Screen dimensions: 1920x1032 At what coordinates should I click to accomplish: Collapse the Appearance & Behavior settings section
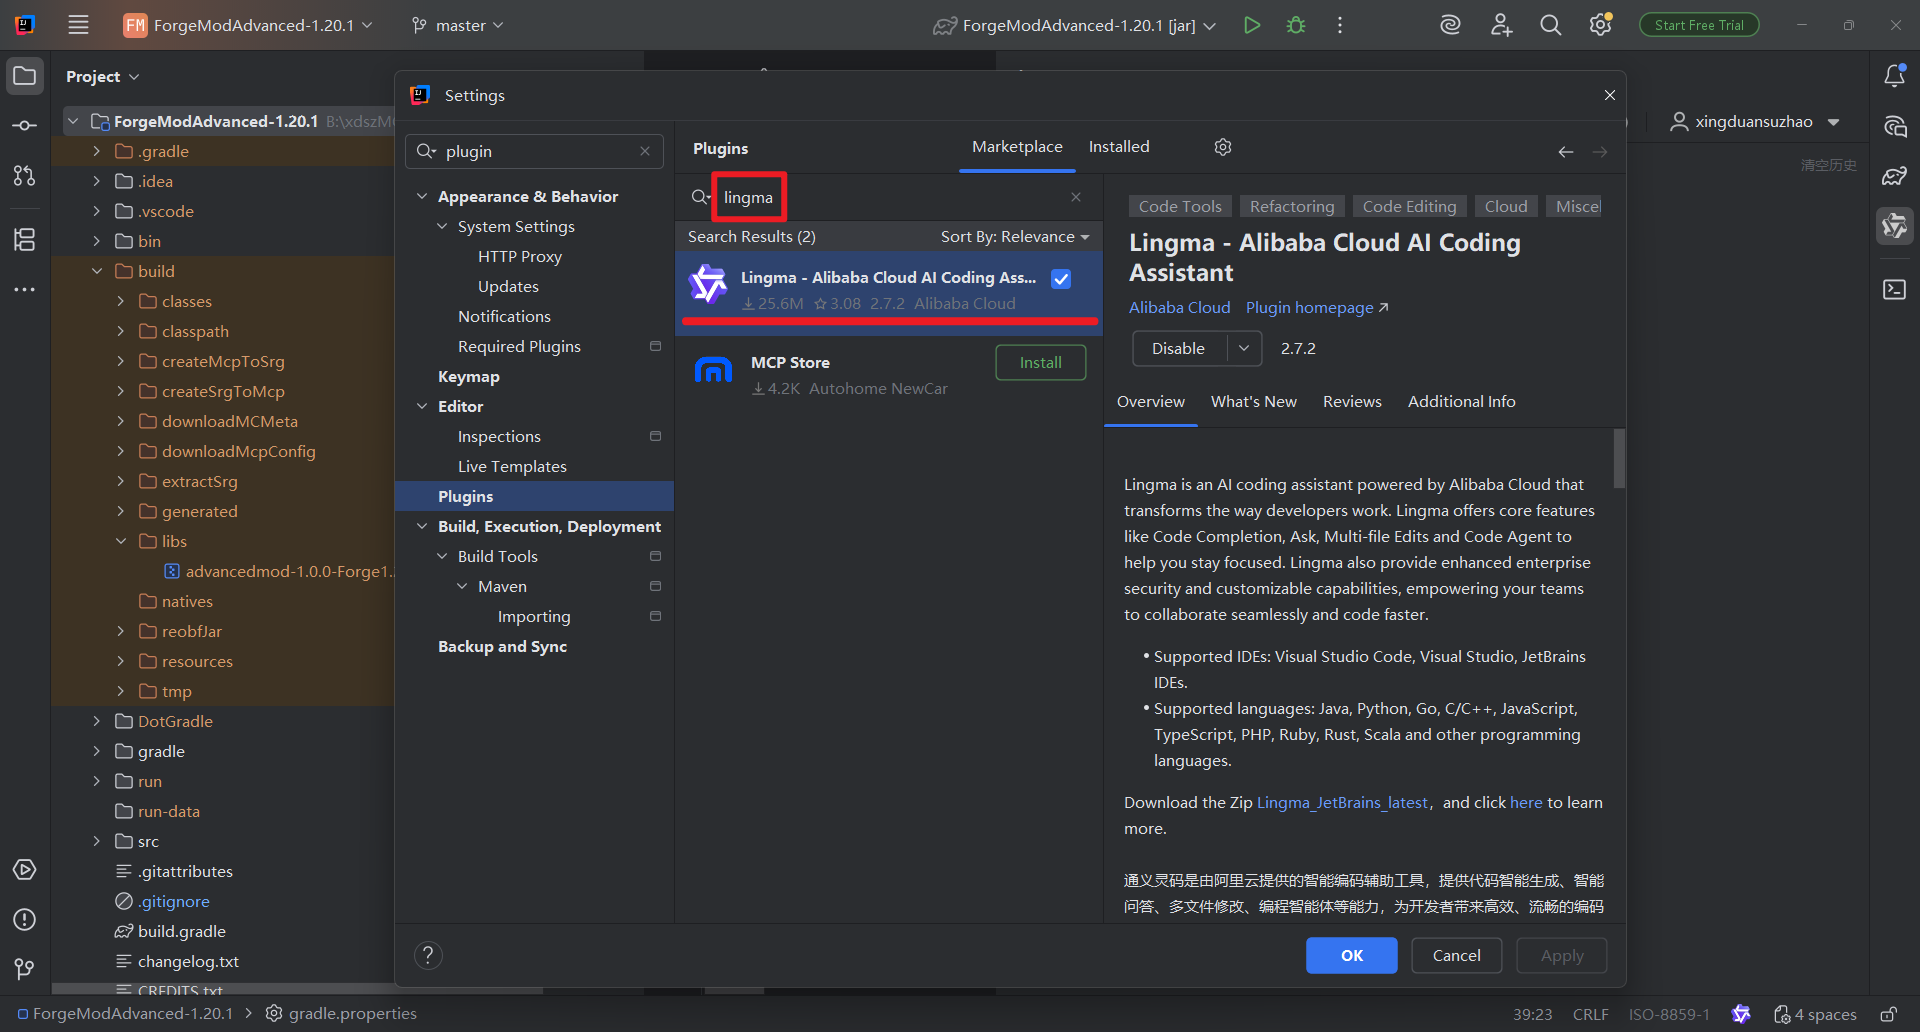(422, 197)
